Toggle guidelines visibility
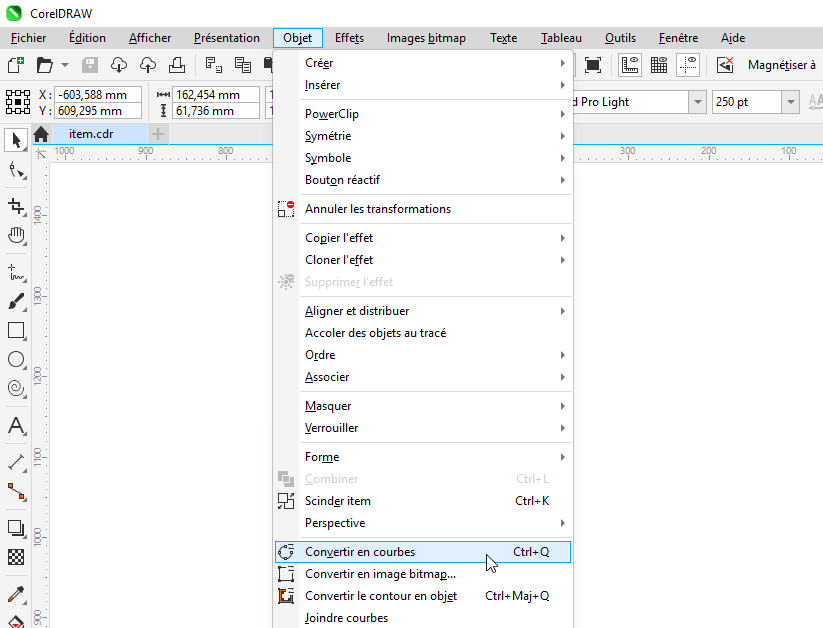The image size is (823, 628). pyautogui.click(x=688, y=65)
